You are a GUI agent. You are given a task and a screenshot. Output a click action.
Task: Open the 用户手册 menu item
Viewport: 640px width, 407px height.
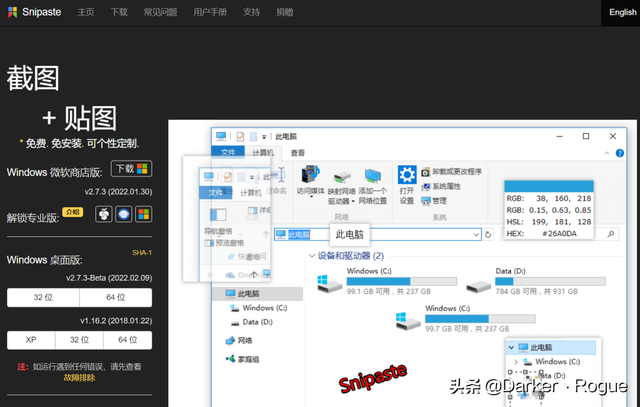210,12
